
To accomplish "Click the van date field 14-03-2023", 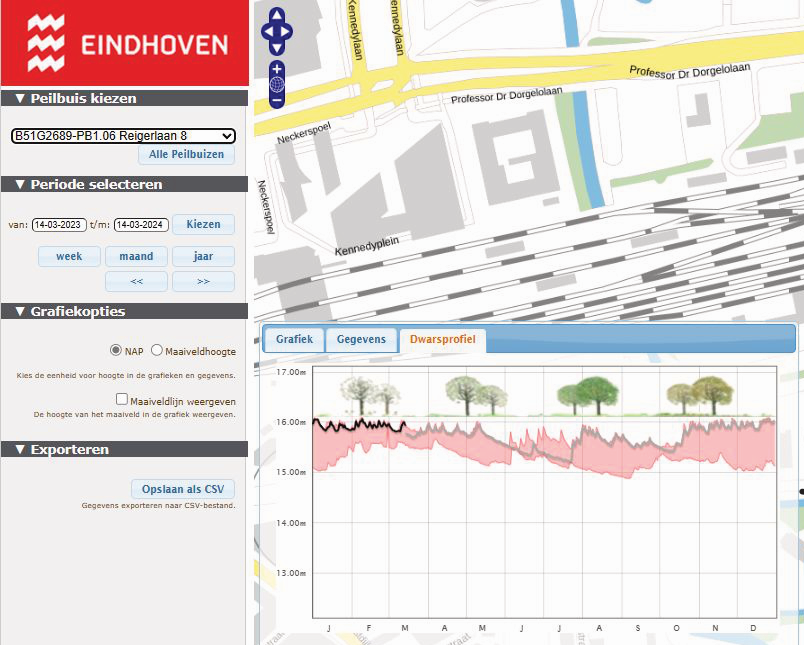I will click(x=59, y=225).
